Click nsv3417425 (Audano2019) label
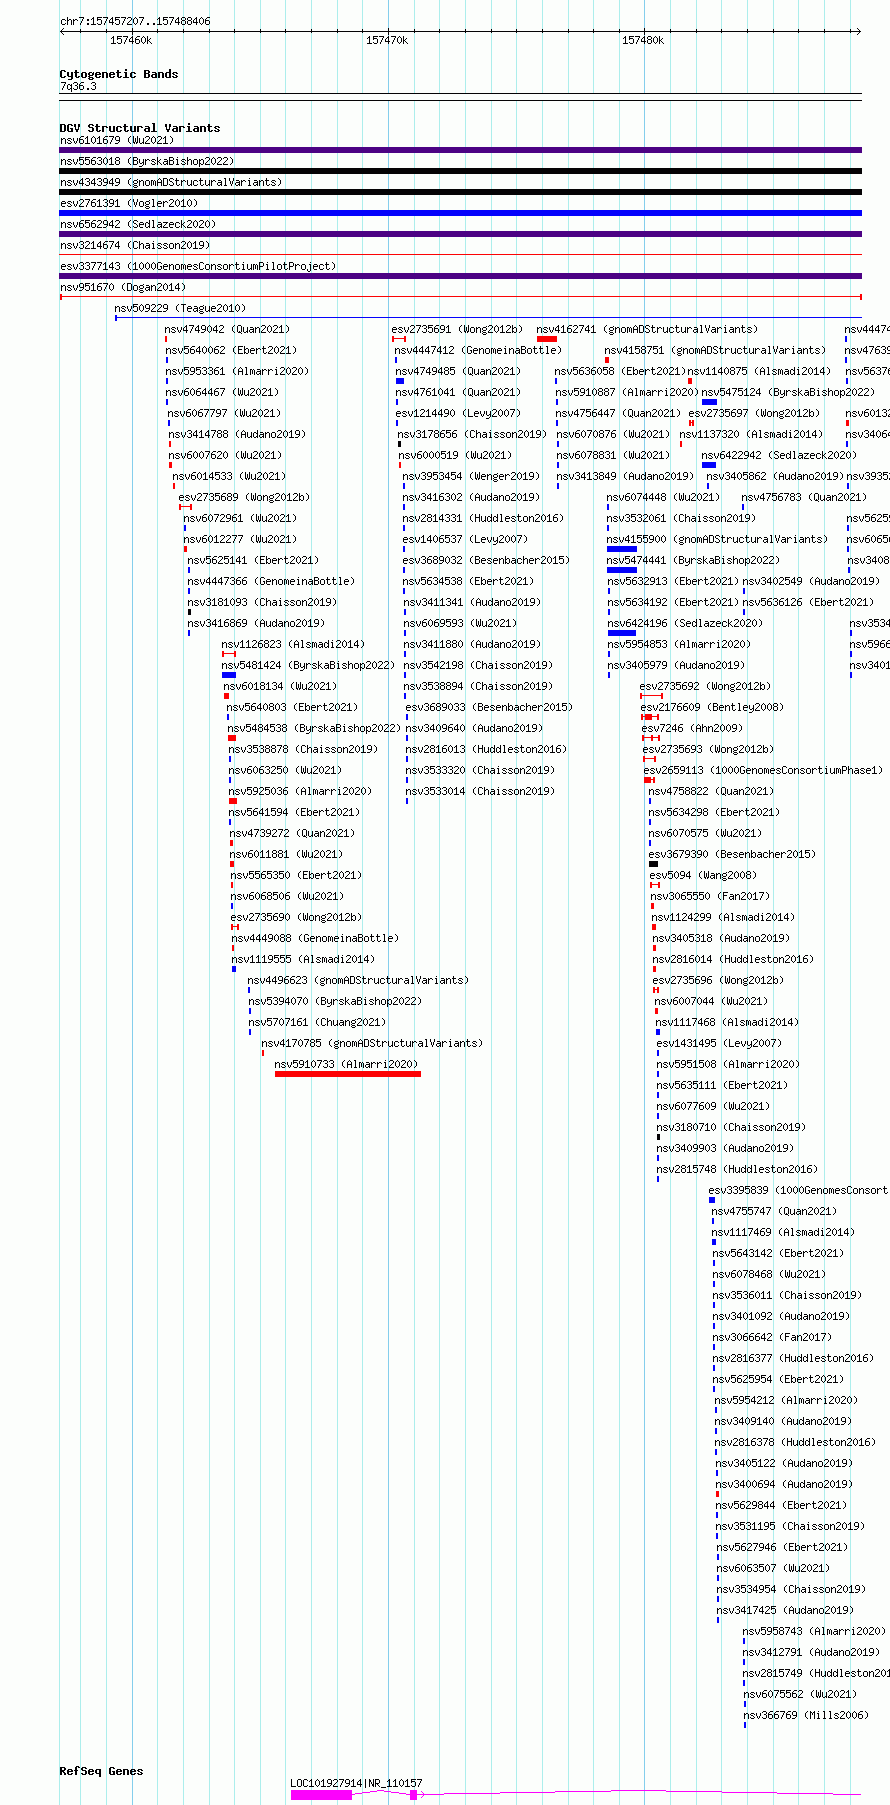Image resolution: width=890 pixels, height=1805 pixels. coord(785,1610)
